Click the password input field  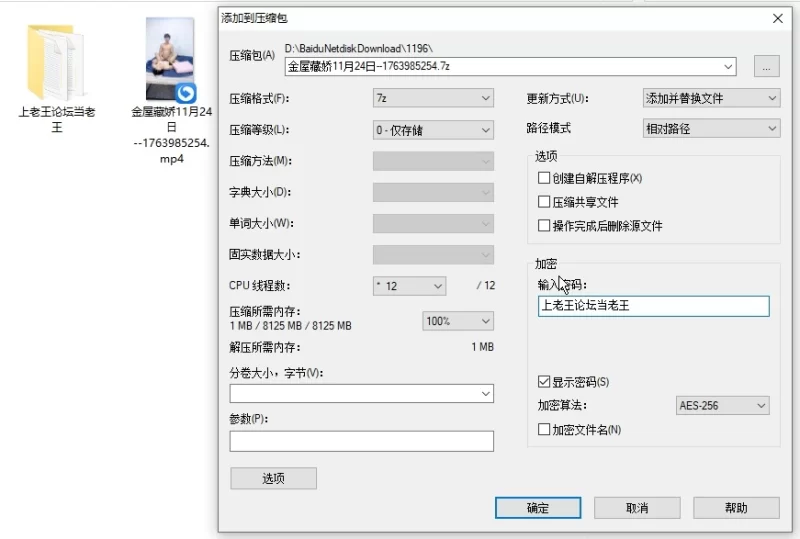tap(654, 306)
